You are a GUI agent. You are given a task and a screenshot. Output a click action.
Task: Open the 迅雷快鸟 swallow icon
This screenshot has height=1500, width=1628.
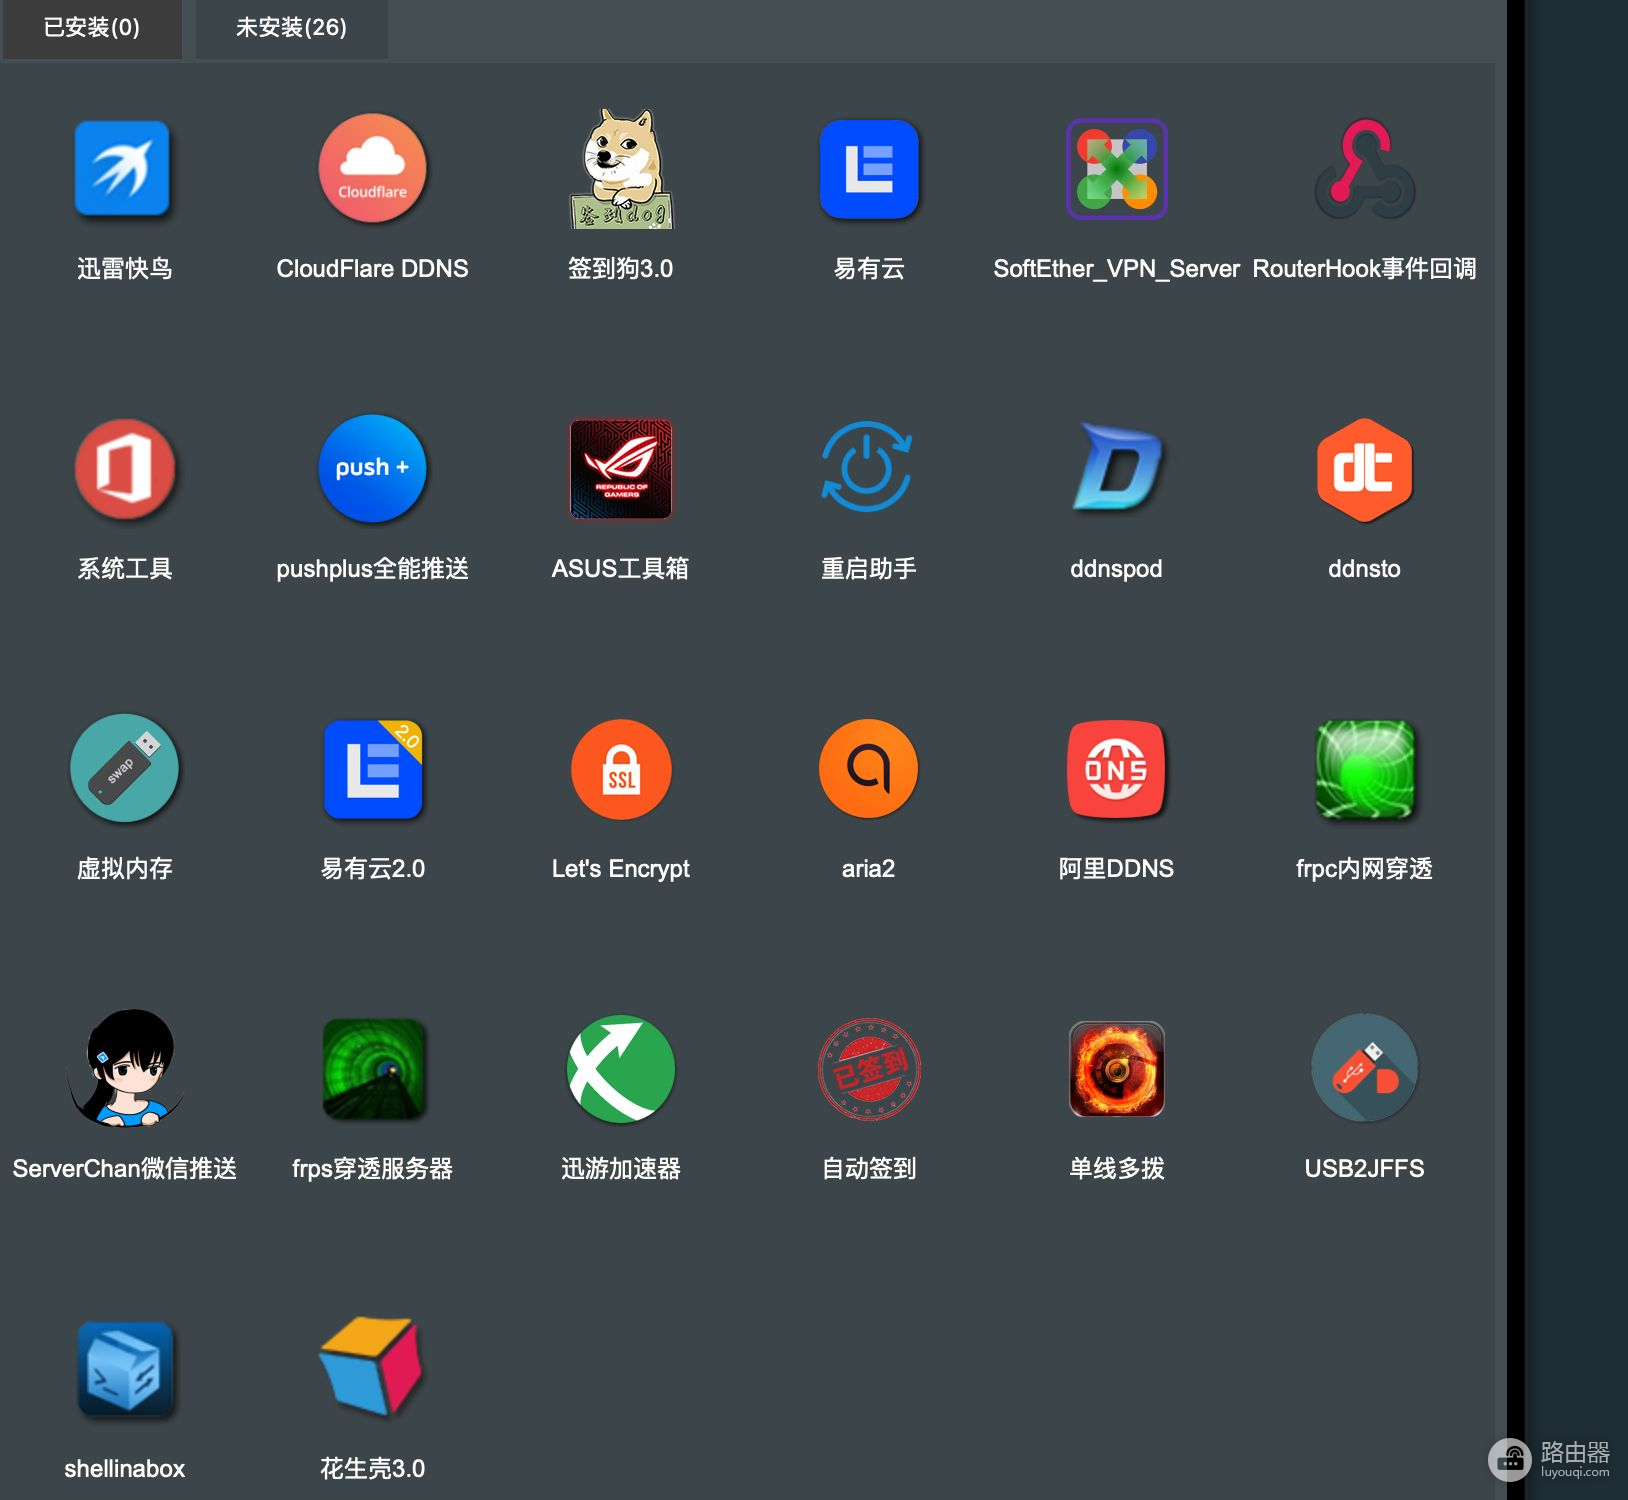123,169
